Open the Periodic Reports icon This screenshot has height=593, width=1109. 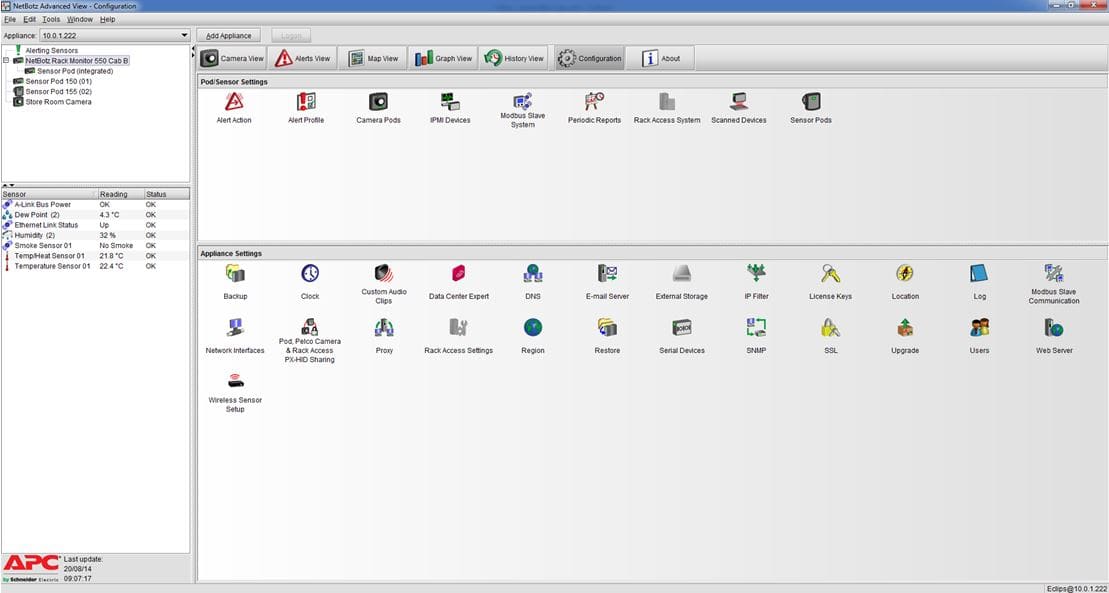pos(594,102)
